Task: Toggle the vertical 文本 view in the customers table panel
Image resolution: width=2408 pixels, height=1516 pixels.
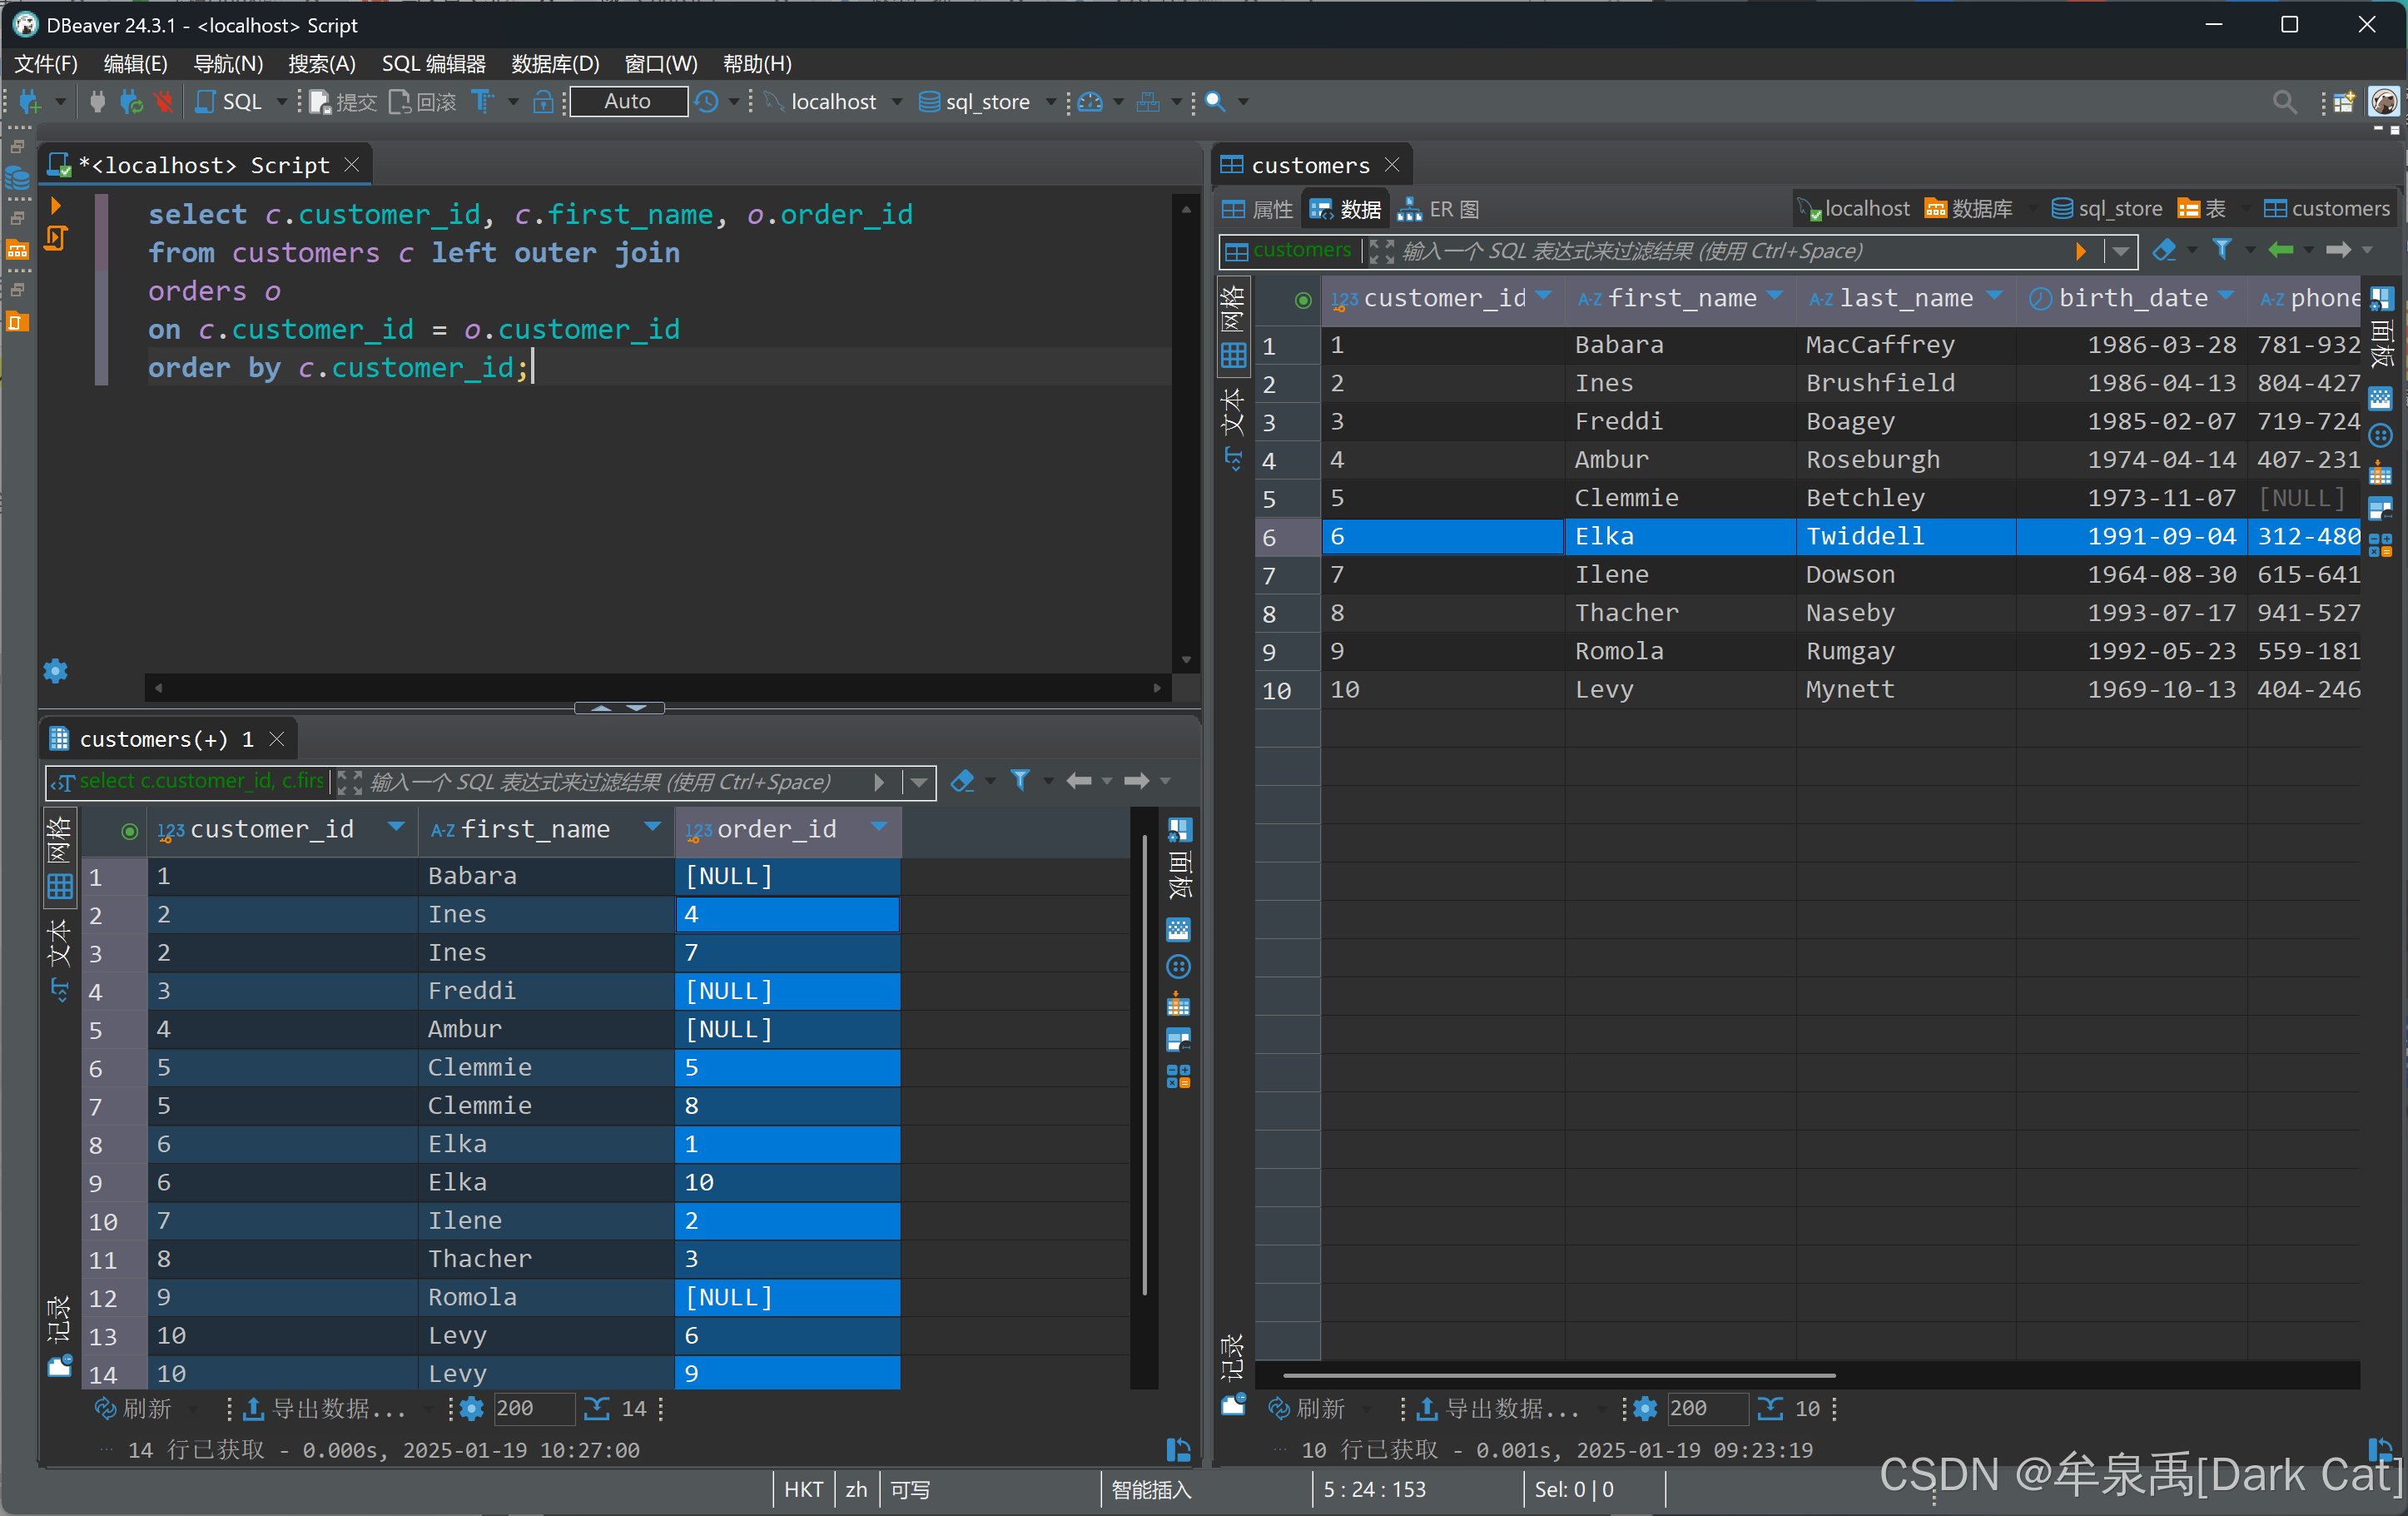Action: click(1233, 412)
